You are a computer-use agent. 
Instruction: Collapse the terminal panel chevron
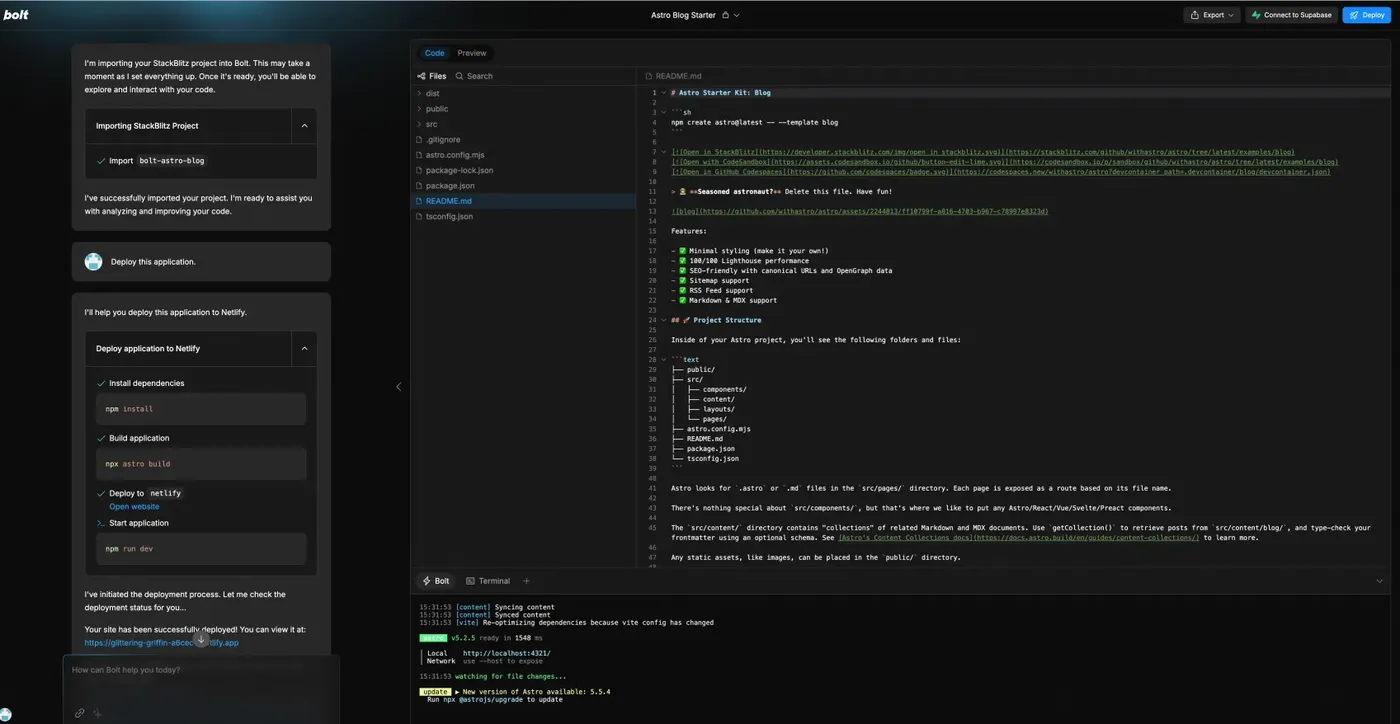(x=1379, y=581)
